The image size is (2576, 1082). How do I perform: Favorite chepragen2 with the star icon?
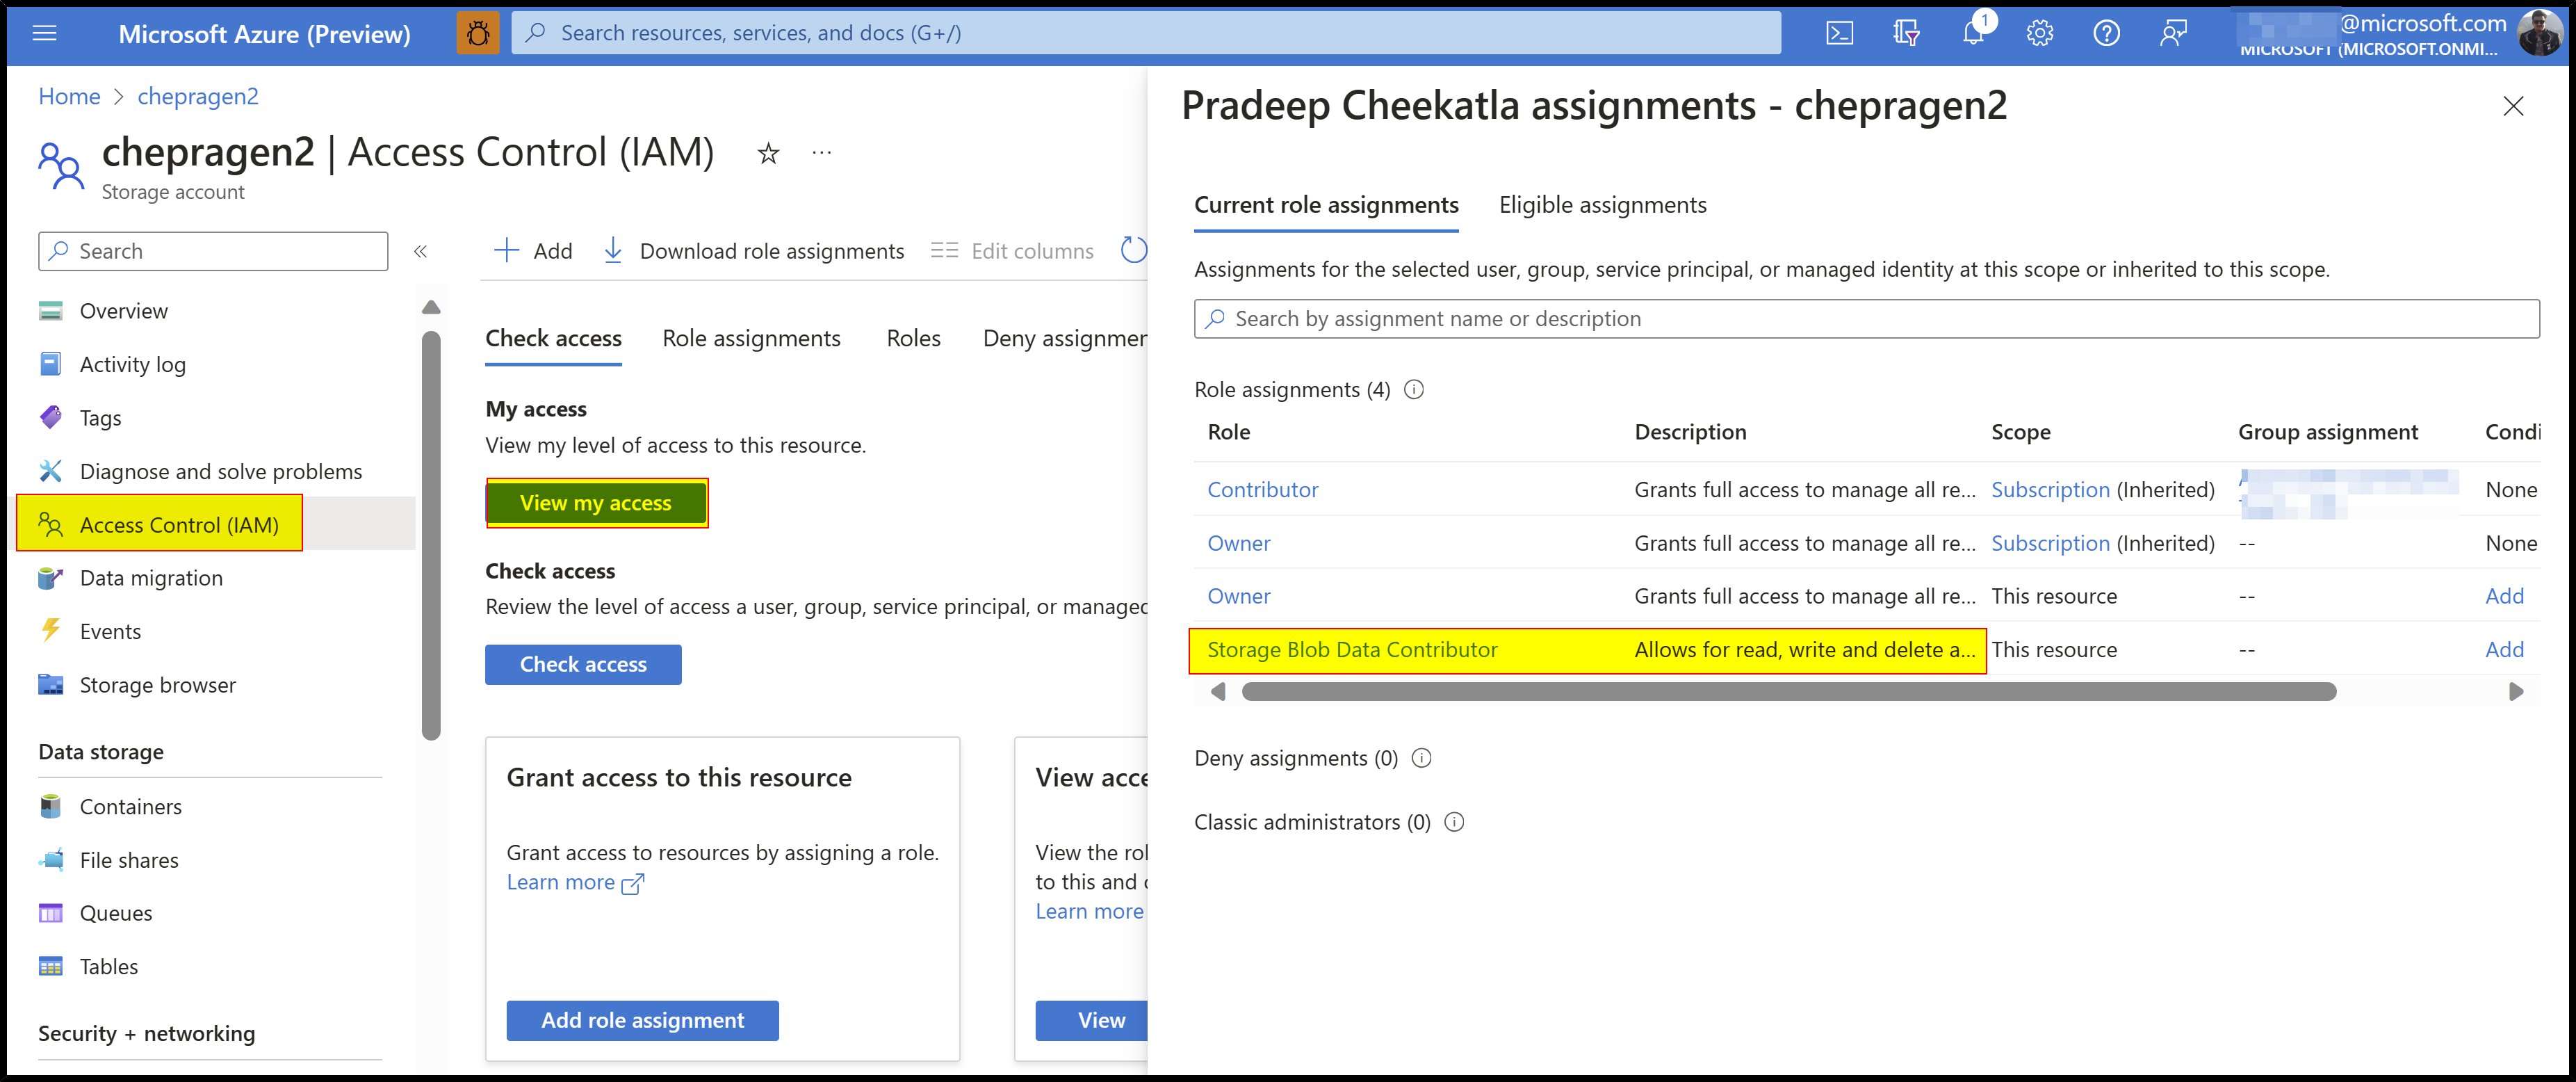point(768,153)
